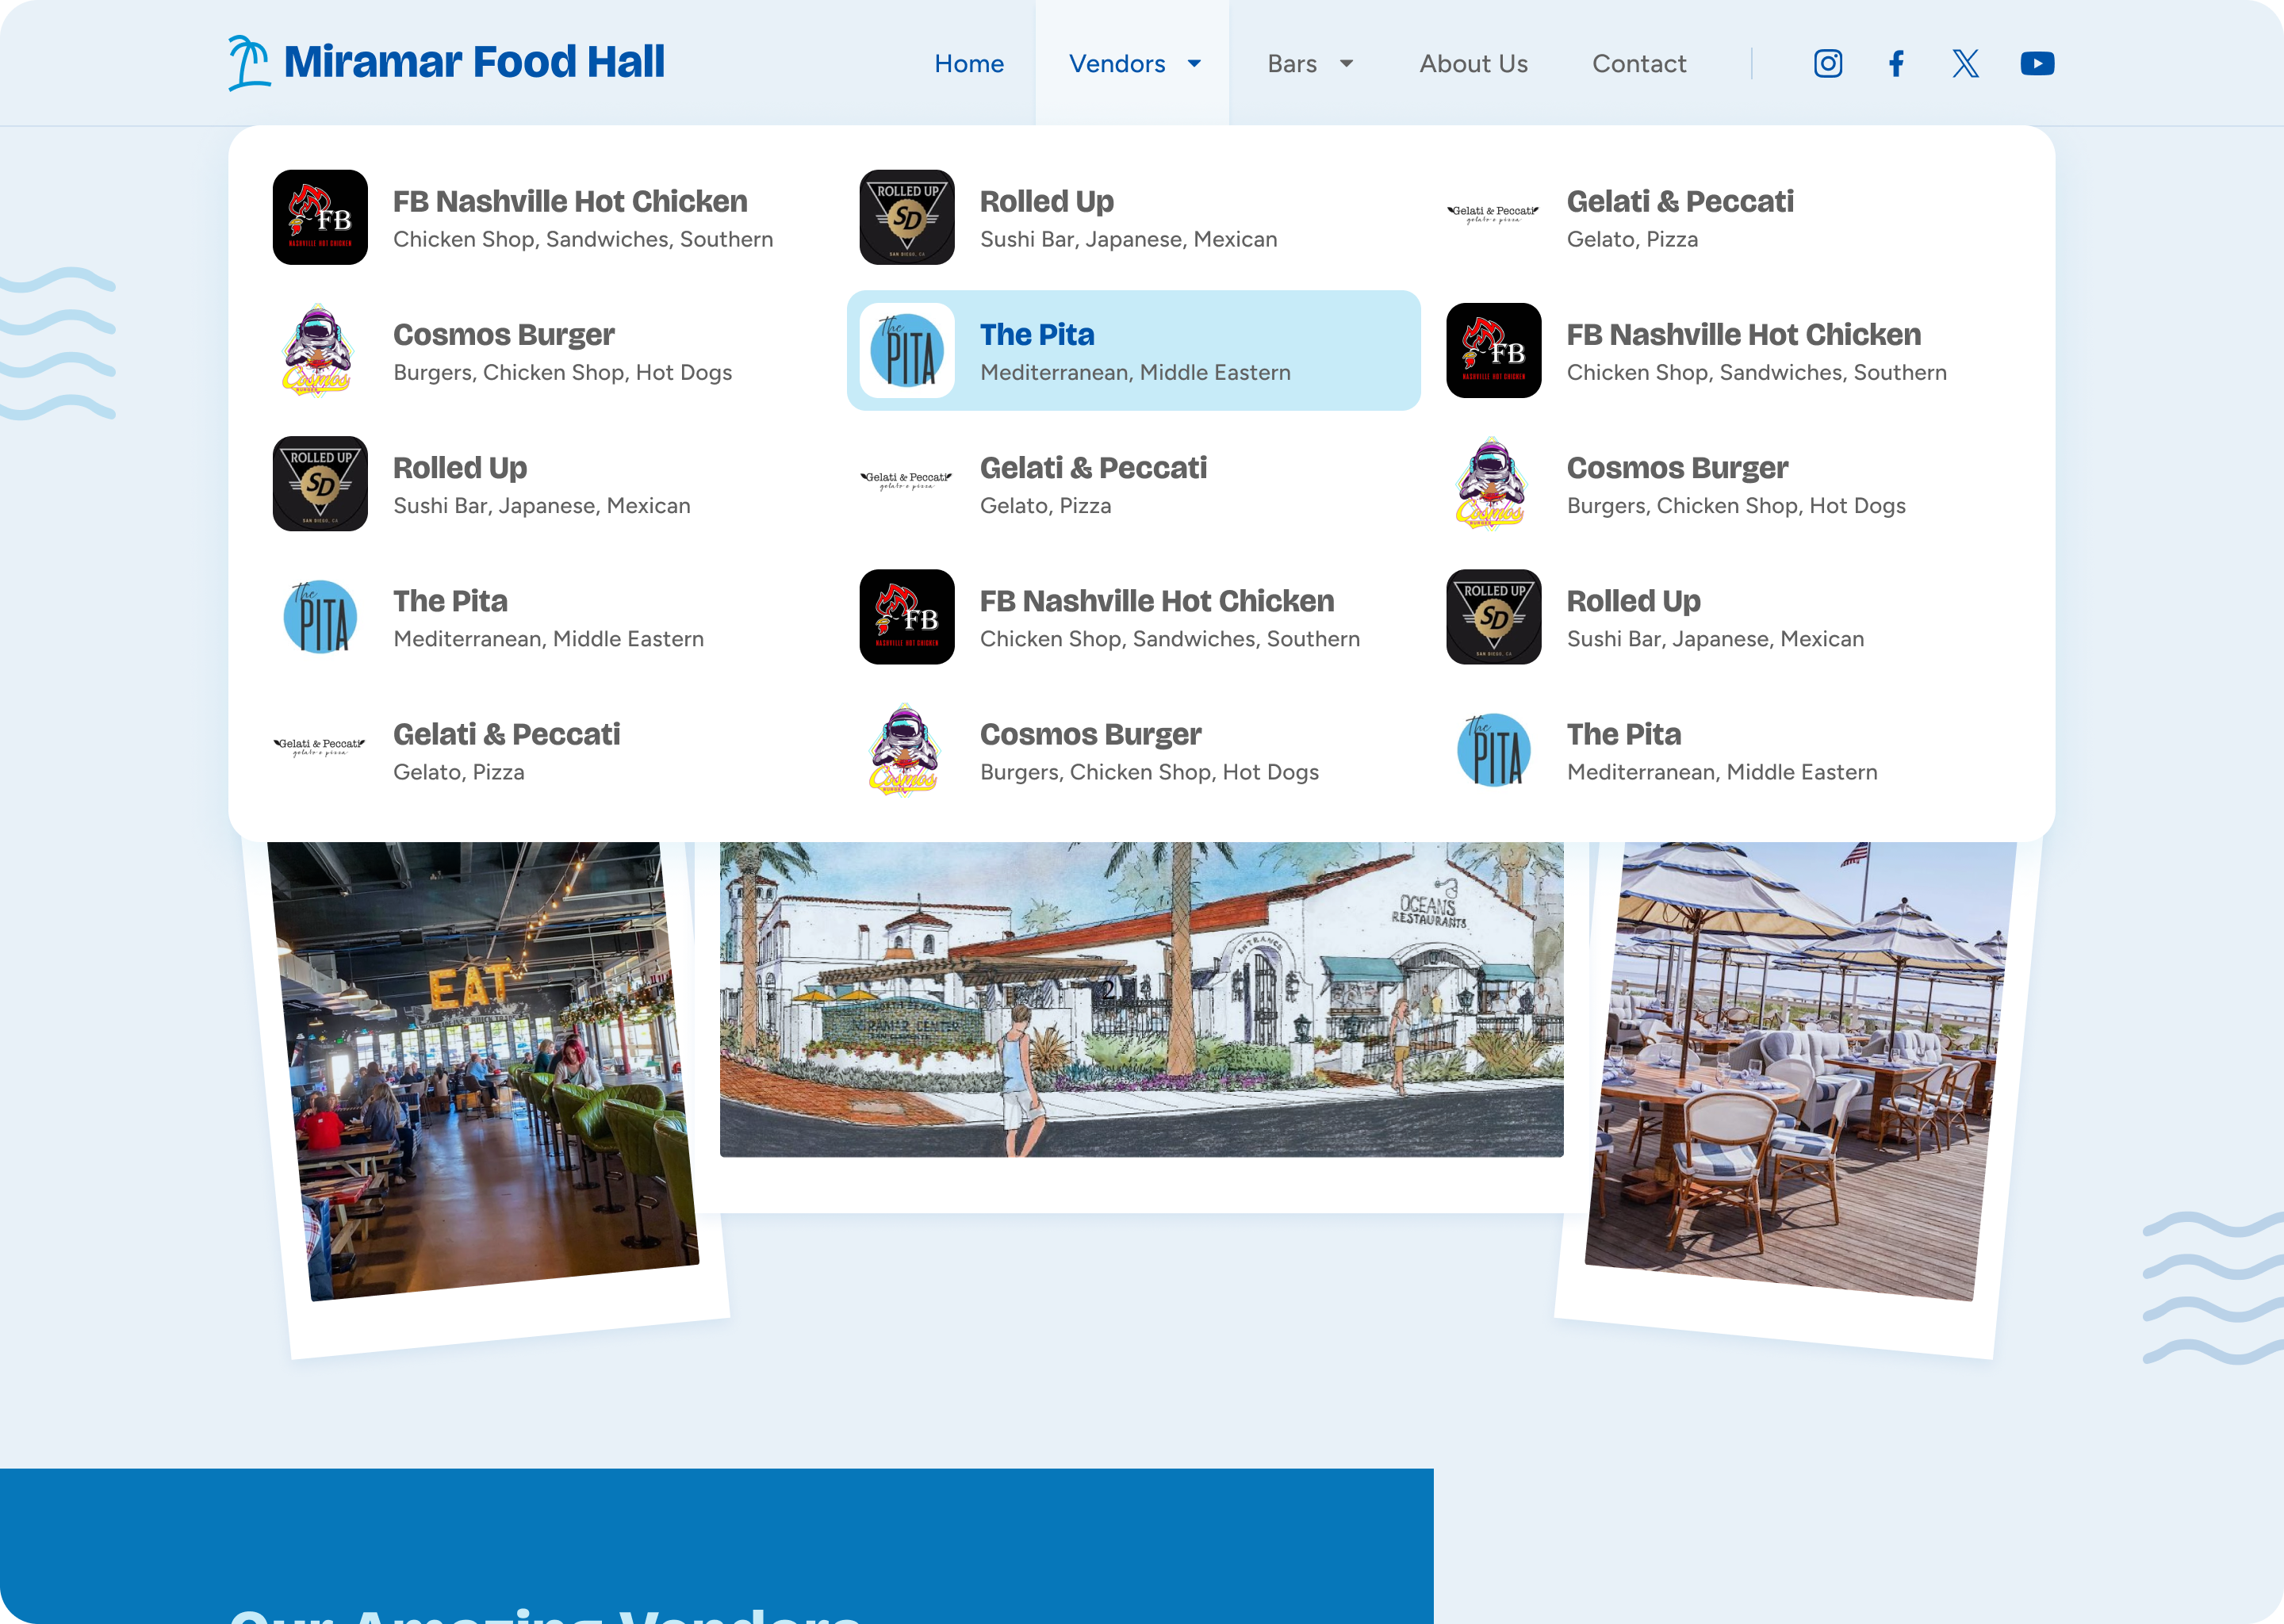Click The Pita logo in third column

[x=1494, y=750]
